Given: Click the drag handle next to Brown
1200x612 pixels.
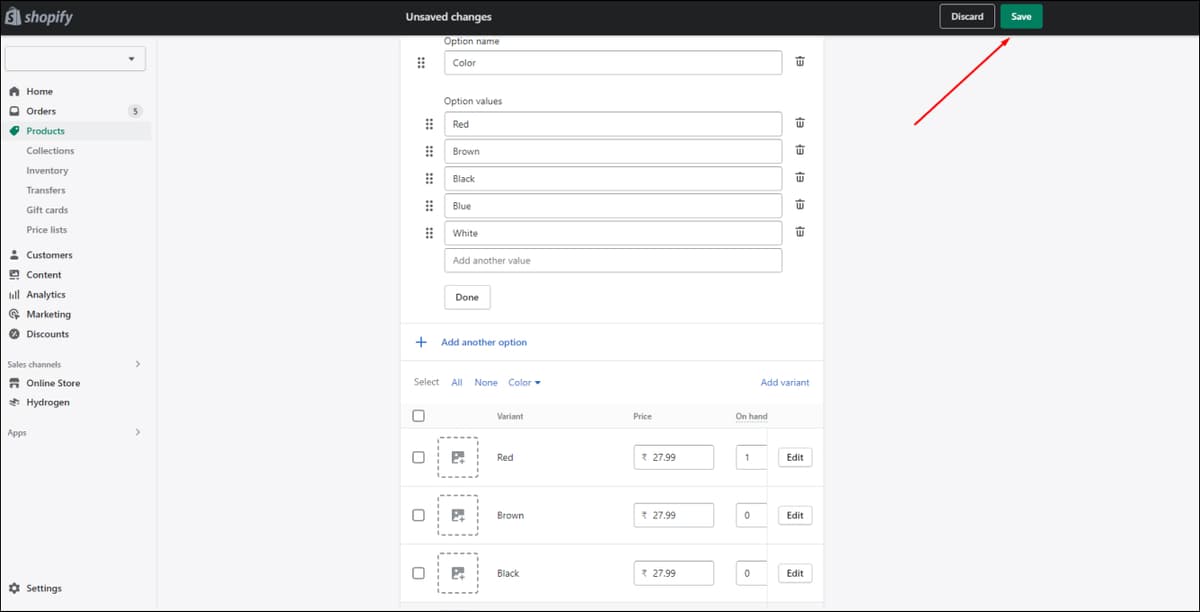Looking at the screenshot, I should (x=429, y=151).
